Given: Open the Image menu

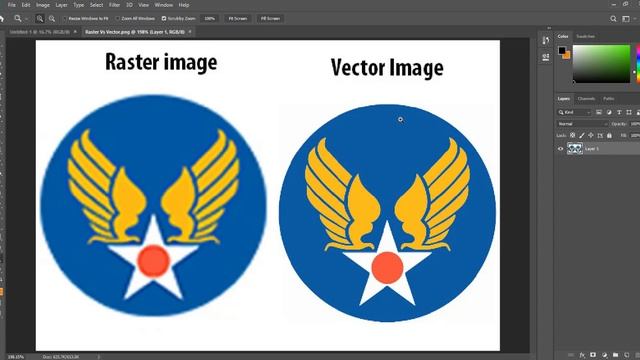Looking at the screenshot, I should pyautogui.click(x=43, y=5).
